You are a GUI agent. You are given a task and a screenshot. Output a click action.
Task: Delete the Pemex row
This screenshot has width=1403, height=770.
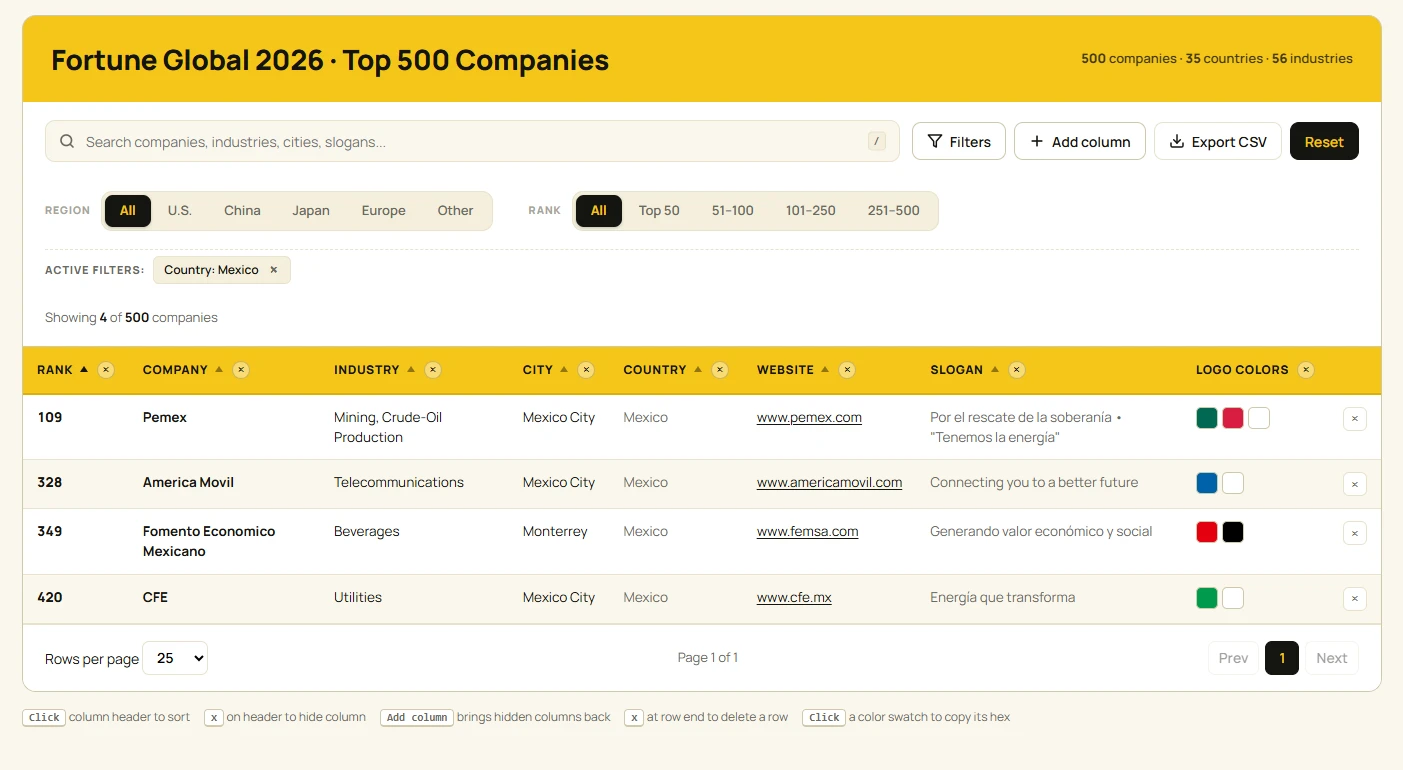[x=1355, y=419]
